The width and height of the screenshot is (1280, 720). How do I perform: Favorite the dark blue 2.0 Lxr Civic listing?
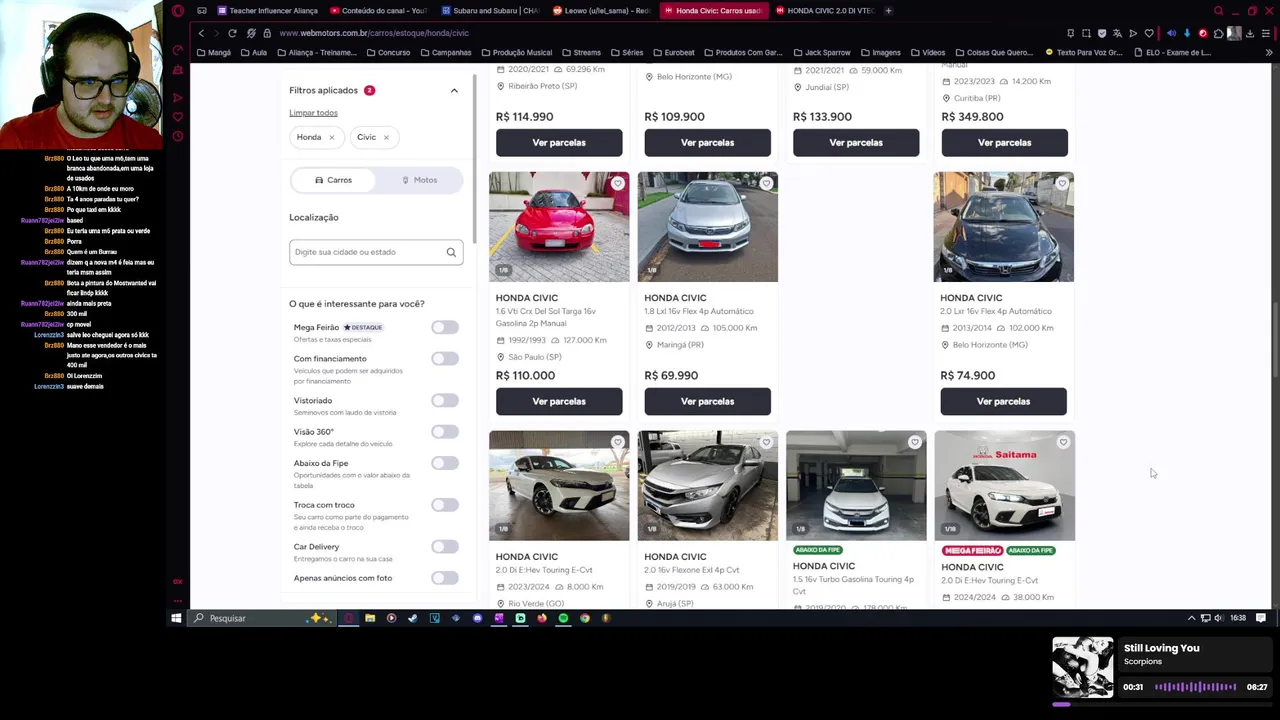pyautogui.click(x=1062, y=183)
